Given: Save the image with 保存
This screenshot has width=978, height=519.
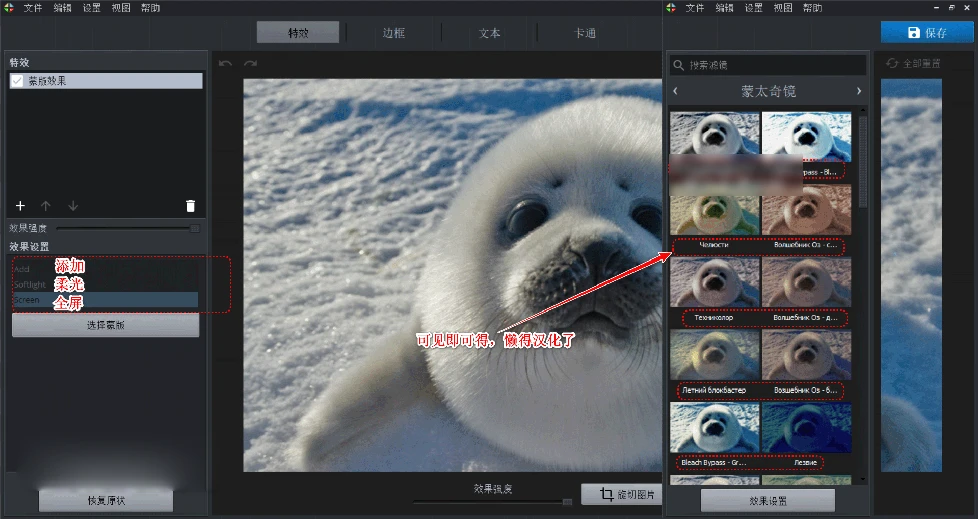Looking at the screenshot, I should [927, 32].
